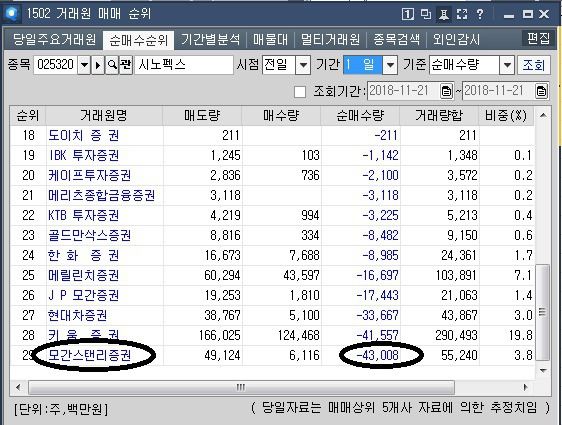The width and height of the screenshot is (562, 425).
Task: Switch to 당일주요거래원 tab
Action: point(54,39)
